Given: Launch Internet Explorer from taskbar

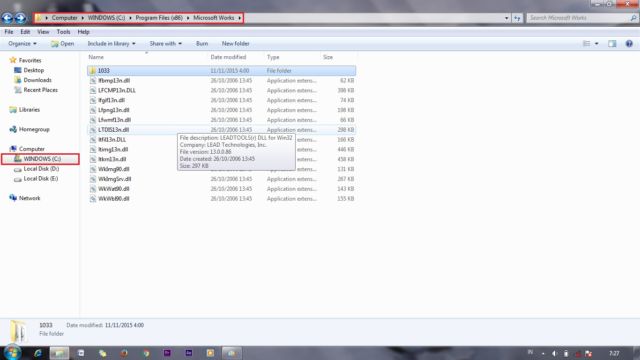Looking at the screenshot, I should coord(38,353).
